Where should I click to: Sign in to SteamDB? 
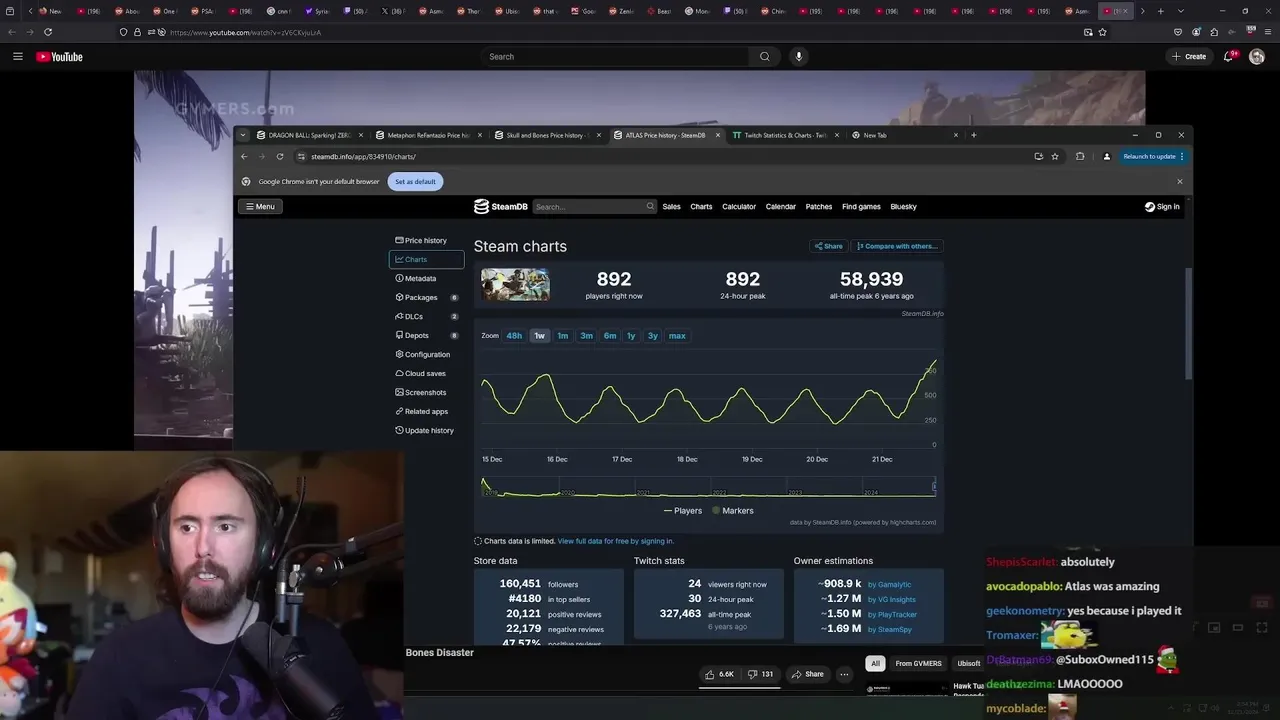click(1162, 207)
